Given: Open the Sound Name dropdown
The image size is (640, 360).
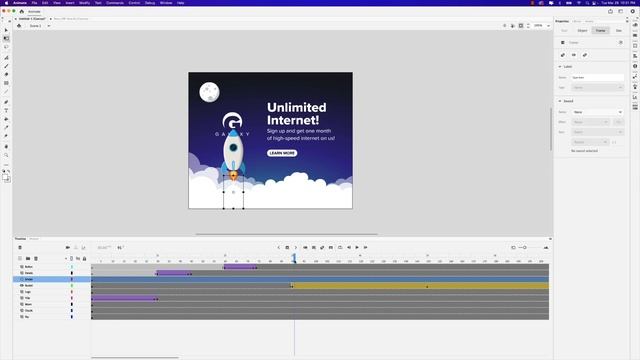Looking at the screenshot, I should click(x=597, y=112).
